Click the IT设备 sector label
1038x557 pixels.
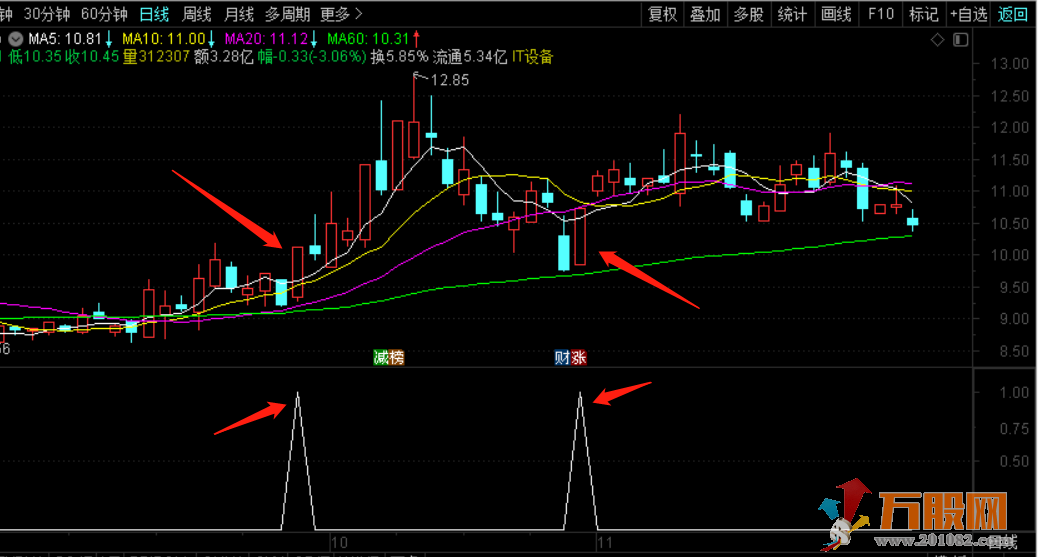(532, 57)
